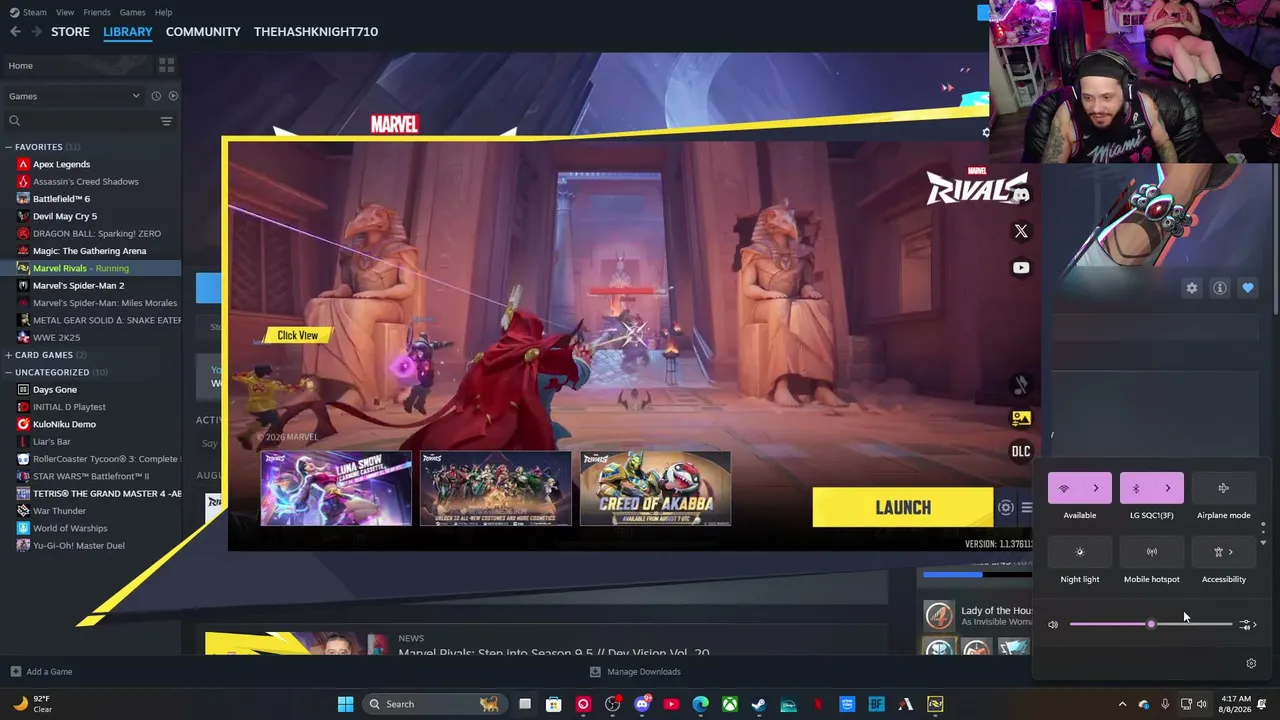Click the yellow LAUNCH button
The height and width of the screenshot is (720, 1280).
903,508
